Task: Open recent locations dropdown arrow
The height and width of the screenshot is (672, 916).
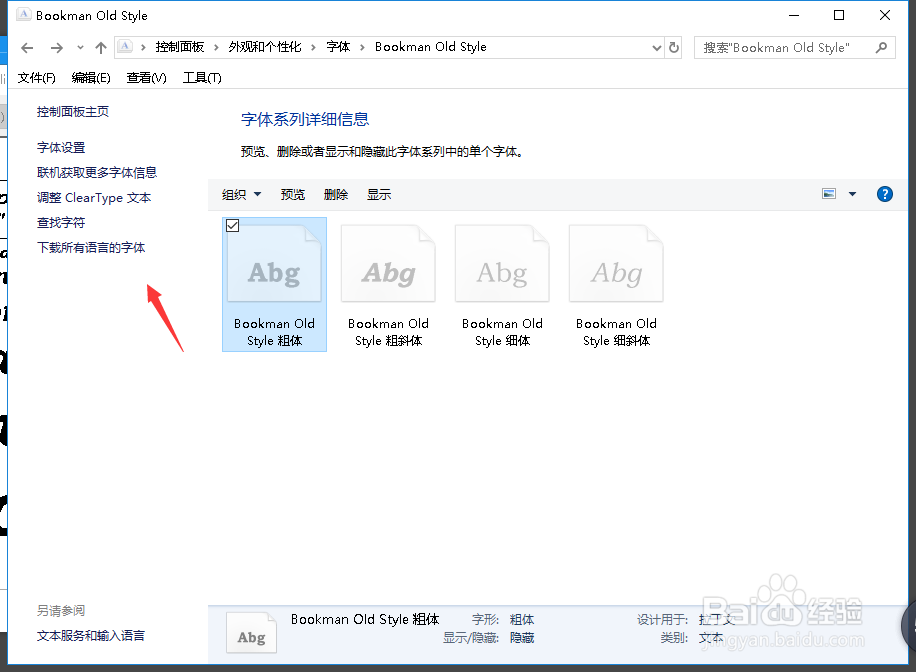Action: pos(81,48)
